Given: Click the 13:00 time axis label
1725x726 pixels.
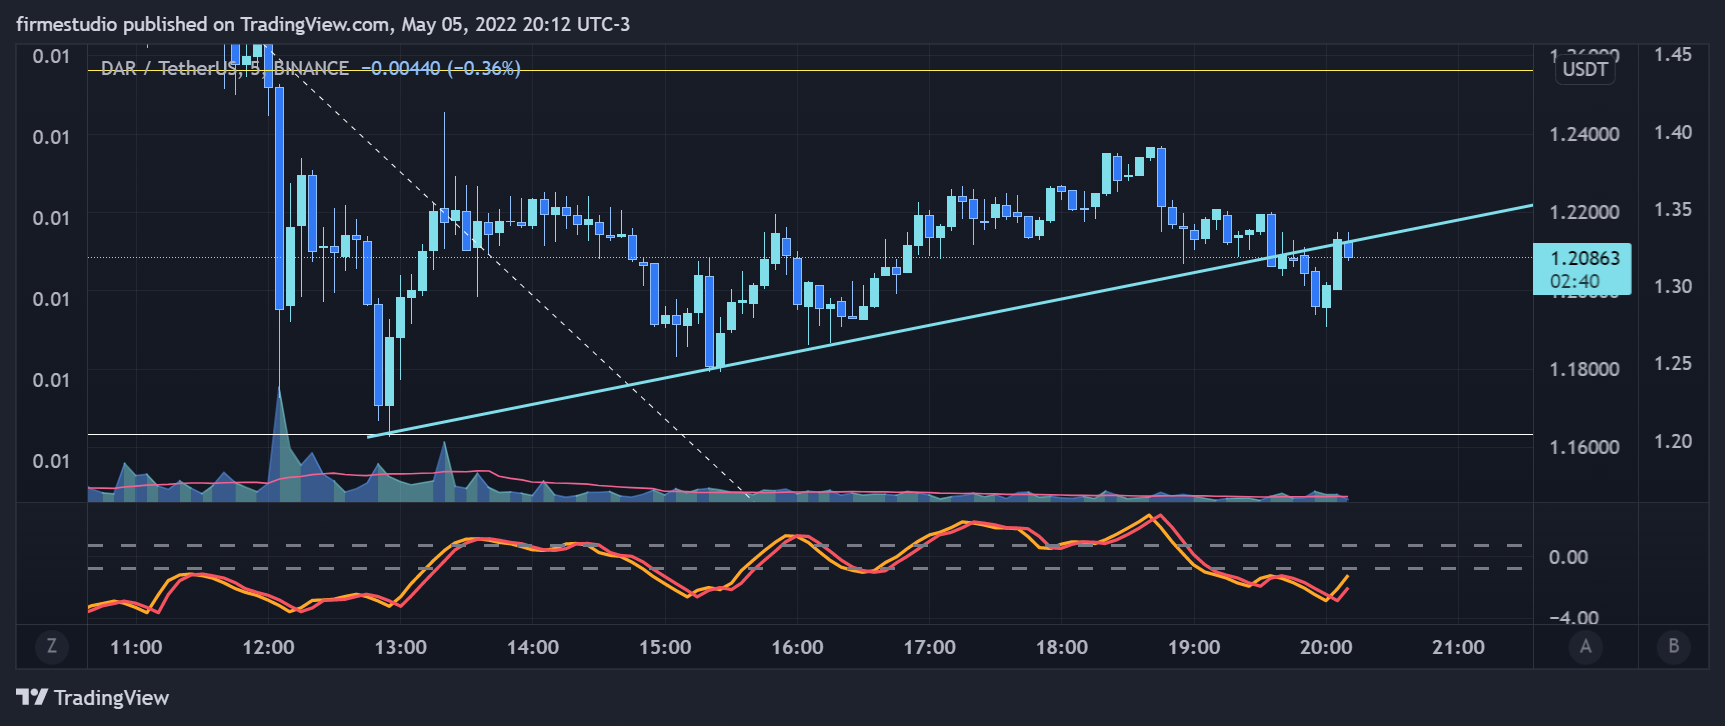Looking at the screenshot, I should [400, 647].
